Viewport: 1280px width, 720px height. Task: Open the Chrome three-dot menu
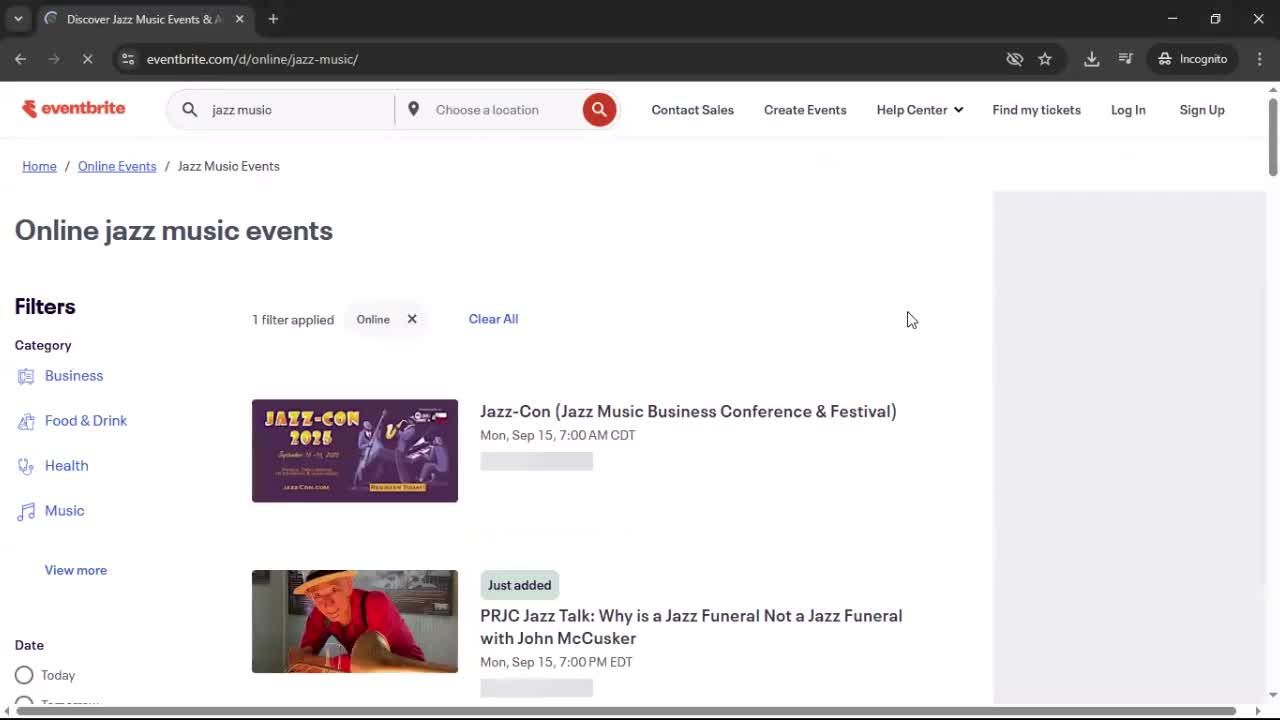[x=1260, y=59]
